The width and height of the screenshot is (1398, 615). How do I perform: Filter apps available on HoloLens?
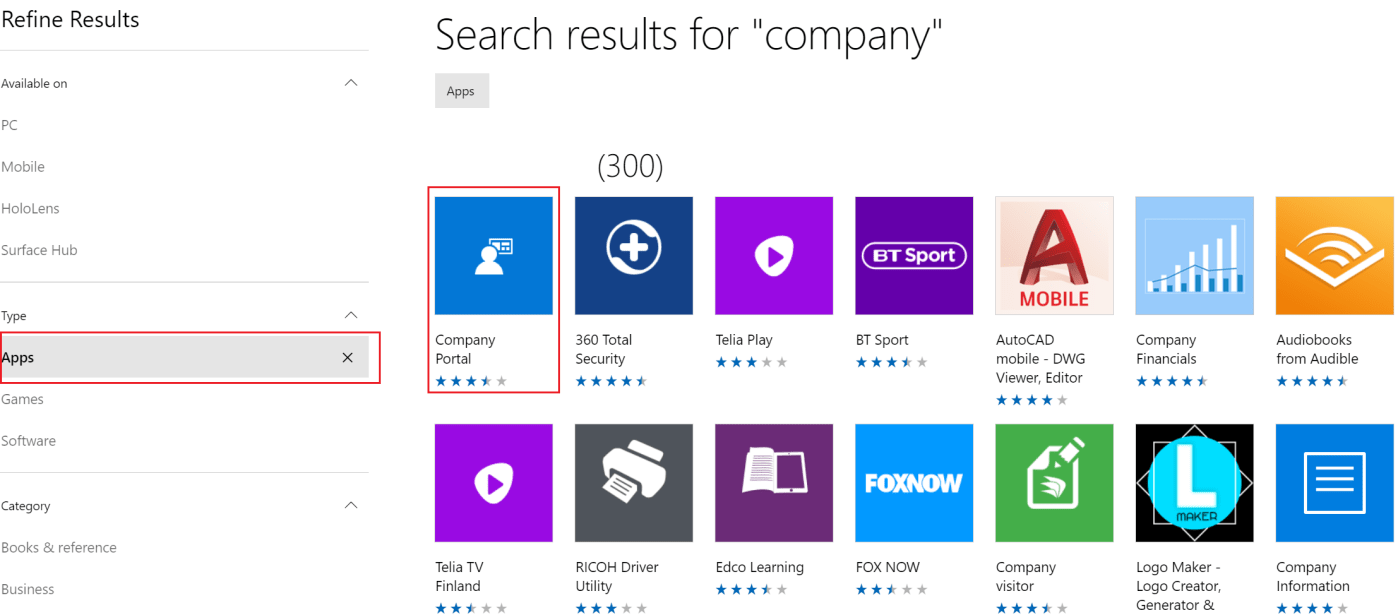28,208
